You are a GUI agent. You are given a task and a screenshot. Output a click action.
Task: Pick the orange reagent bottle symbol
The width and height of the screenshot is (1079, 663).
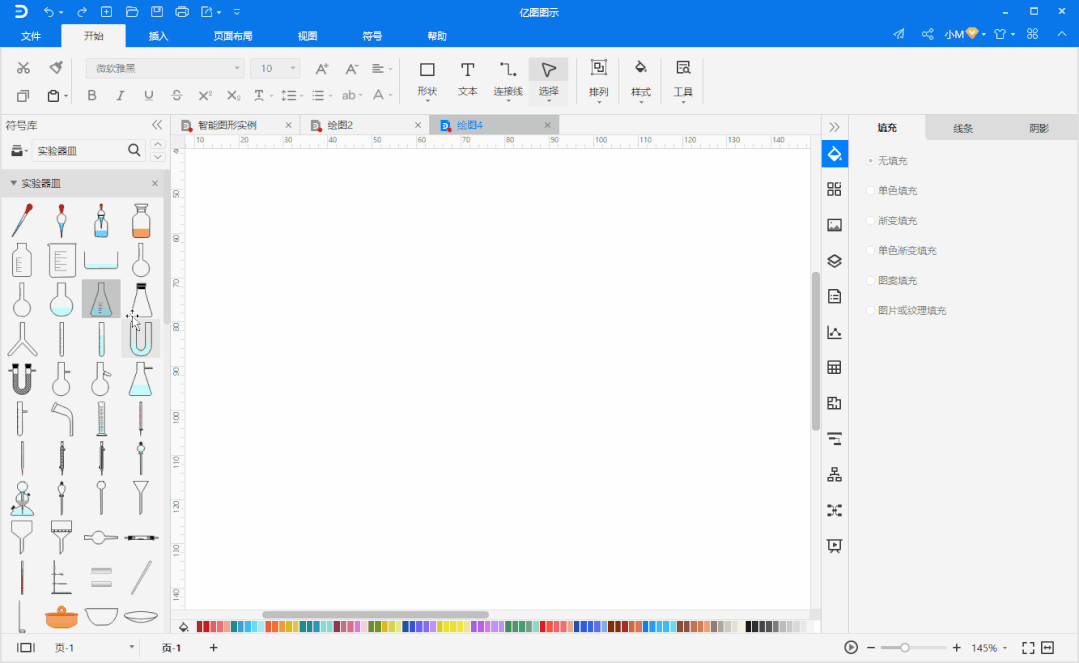(x=141, y=220)
